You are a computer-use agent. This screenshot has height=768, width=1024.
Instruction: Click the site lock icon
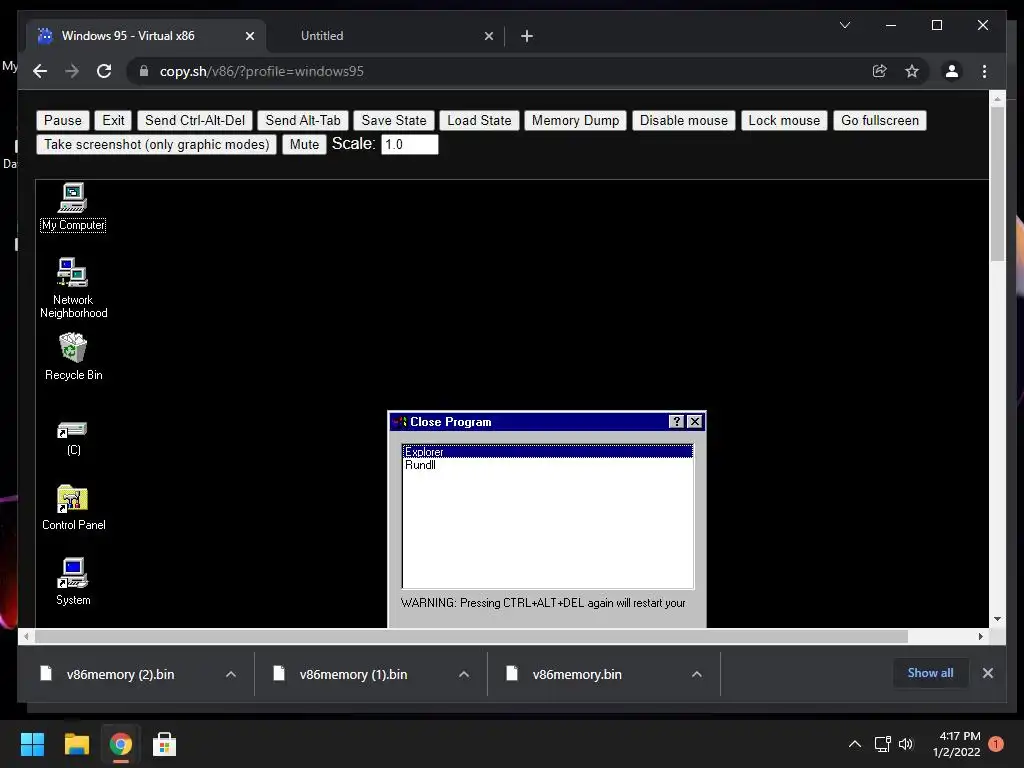pos(144,71)
